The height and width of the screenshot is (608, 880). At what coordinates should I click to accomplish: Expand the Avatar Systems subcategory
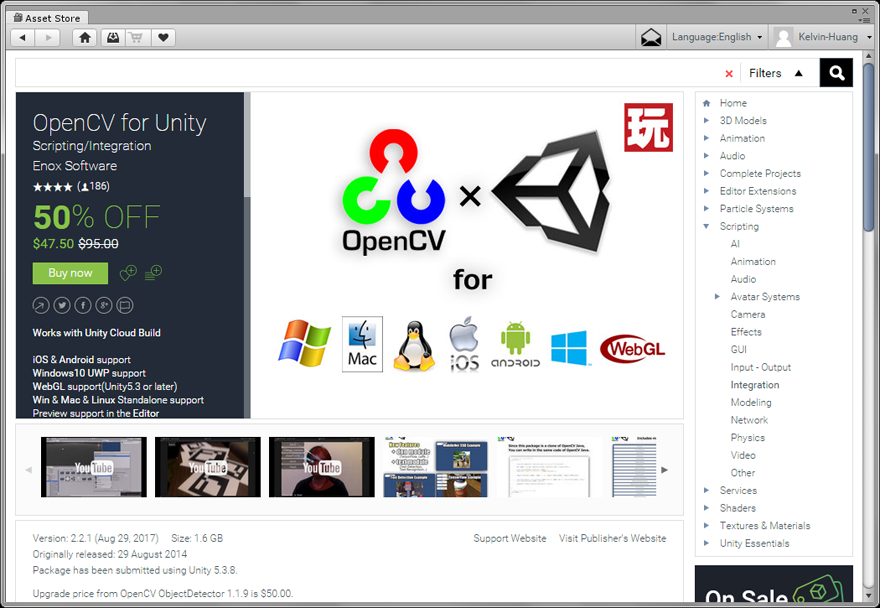[717, 296]
